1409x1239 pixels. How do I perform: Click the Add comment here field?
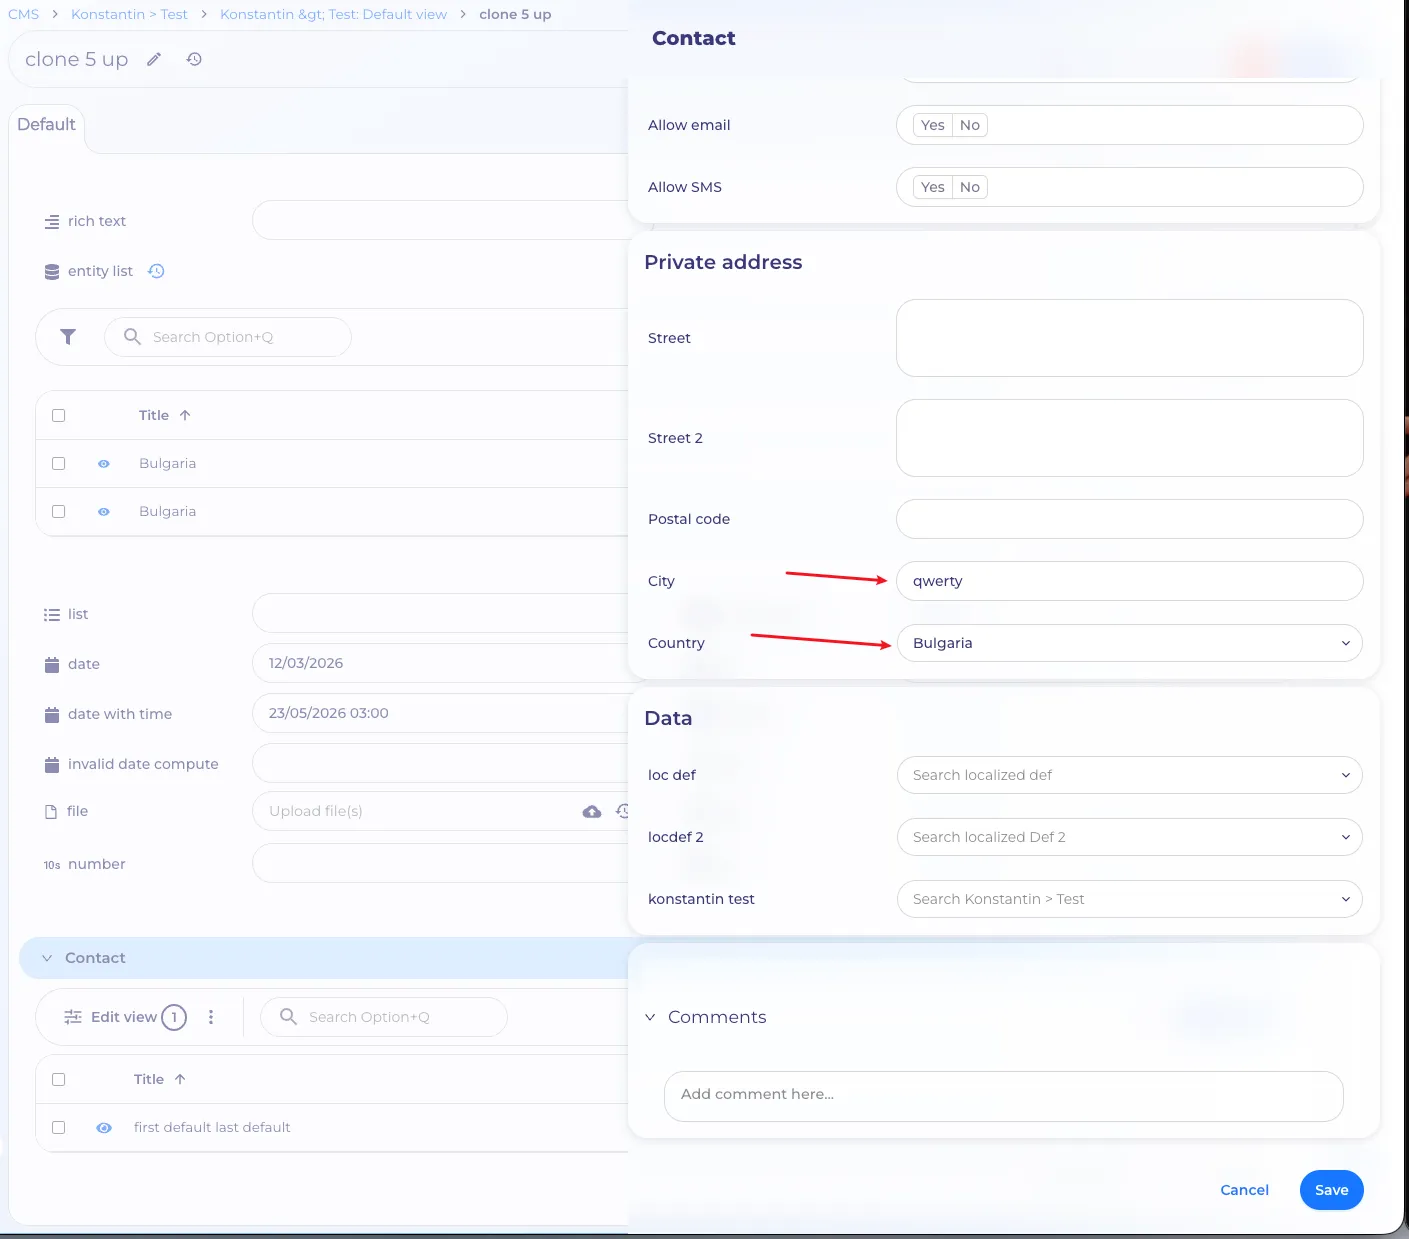click(1004, 1096)
